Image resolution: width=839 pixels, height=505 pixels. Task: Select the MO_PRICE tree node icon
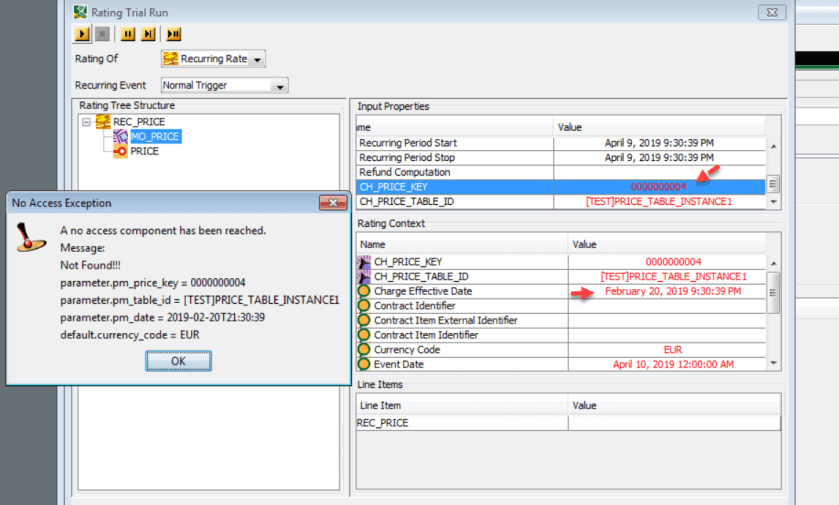click(120, 137)
